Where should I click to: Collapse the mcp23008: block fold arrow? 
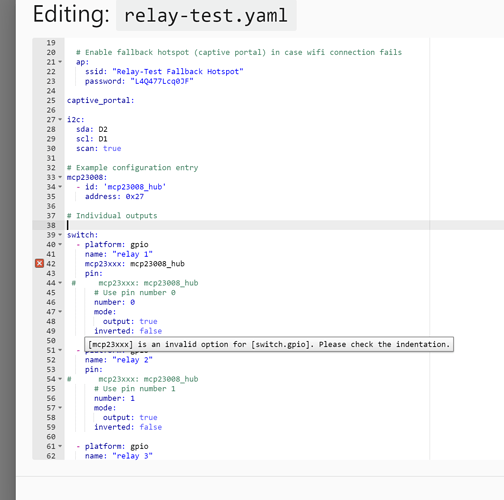[x=60, y=177]
